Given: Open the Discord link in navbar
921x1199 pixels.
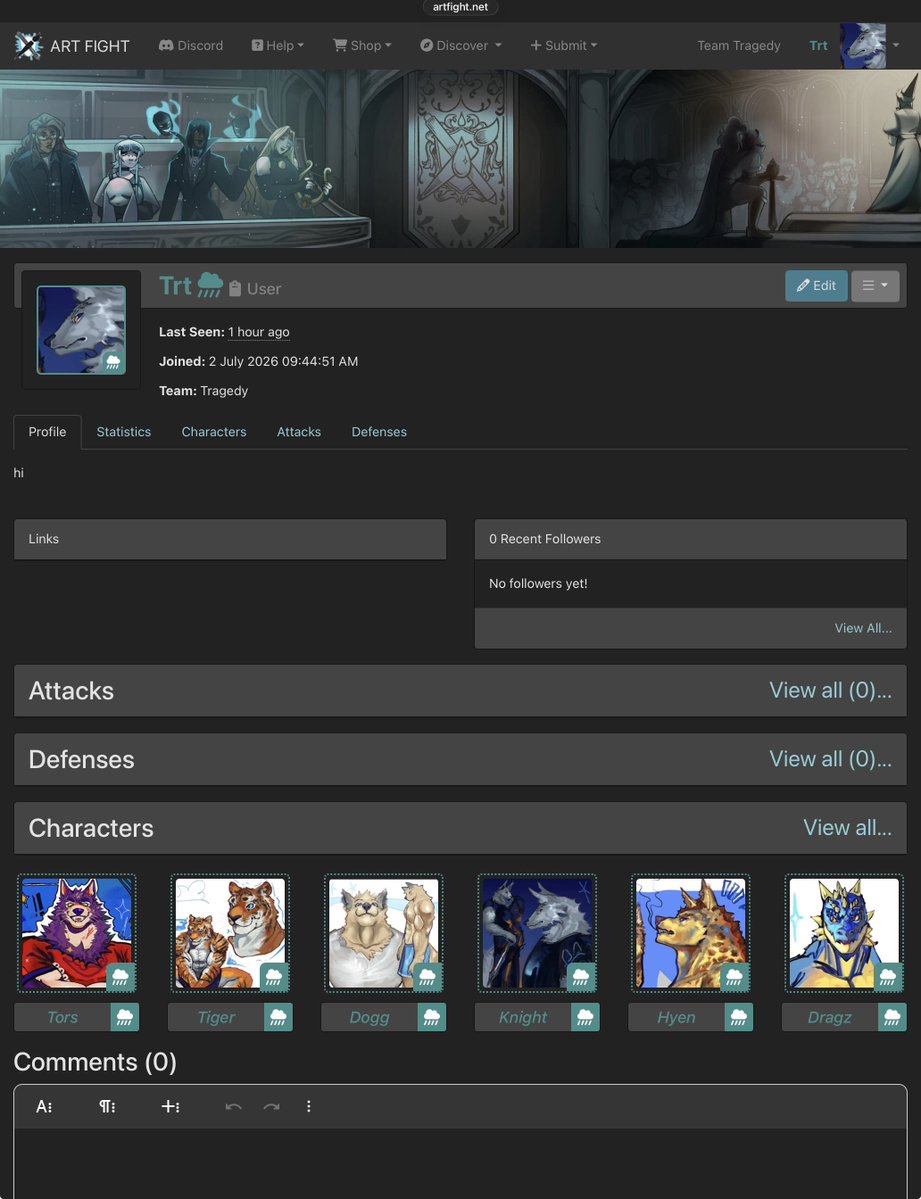Looking at the screenshot, I should [191, 46].
